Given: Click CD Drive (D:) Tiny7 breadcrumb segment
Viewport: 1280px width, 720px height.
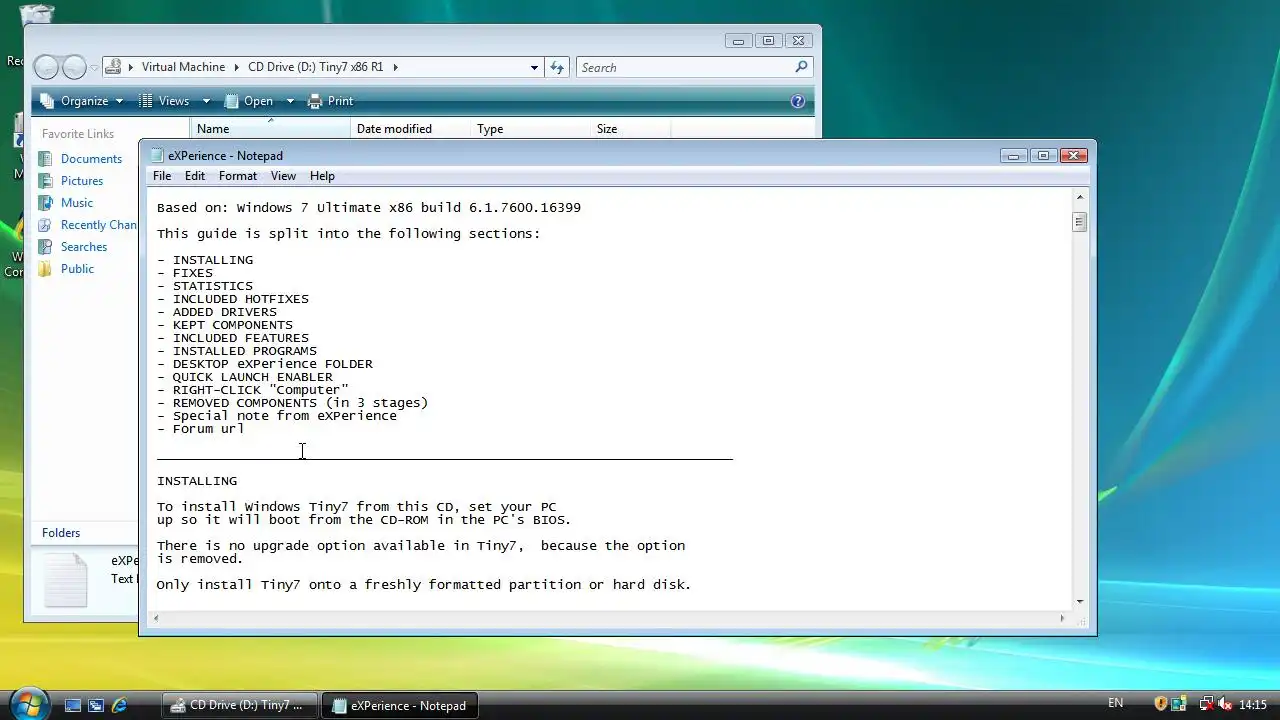Looking at the screenshot, I should coord(315,67).
